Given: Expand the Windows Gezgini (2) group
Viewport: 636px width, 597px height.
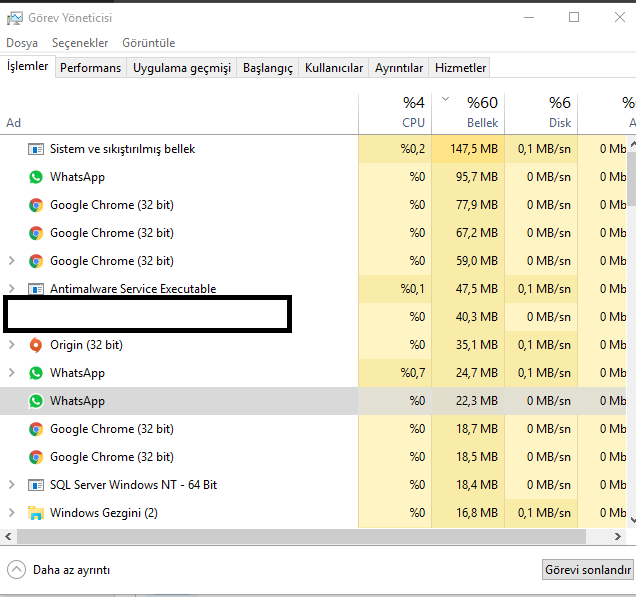Looking at the screenshot, I should coord(12,513).
